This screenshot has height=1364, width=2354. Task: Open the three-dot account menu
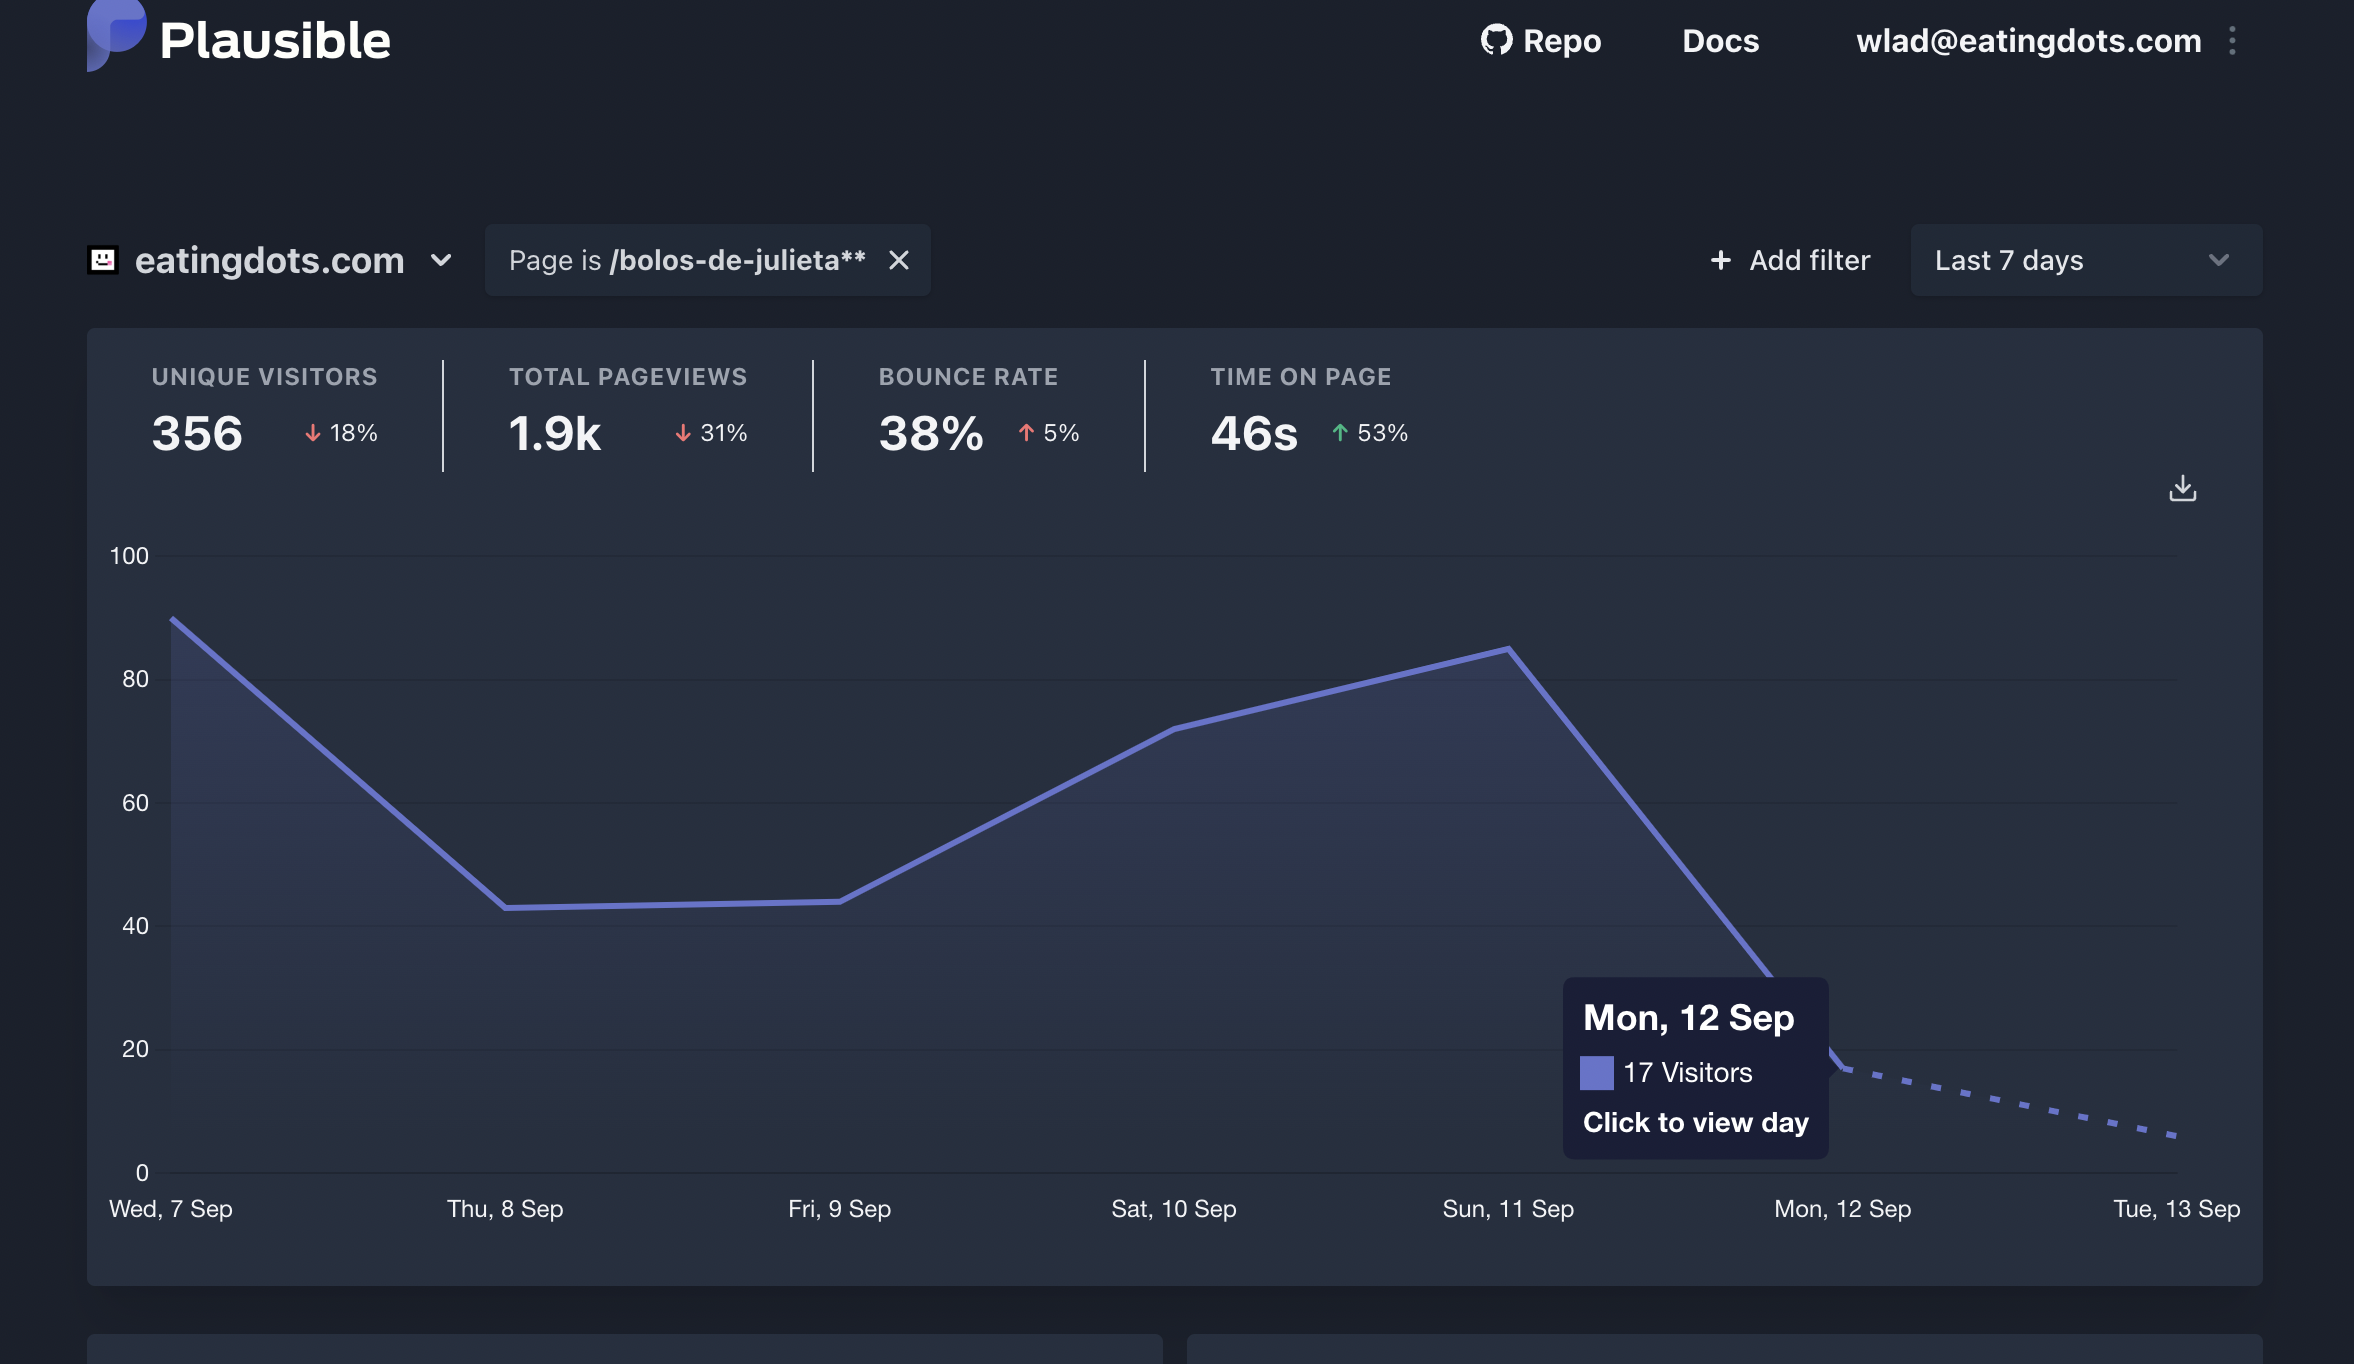pos(2232,41)
